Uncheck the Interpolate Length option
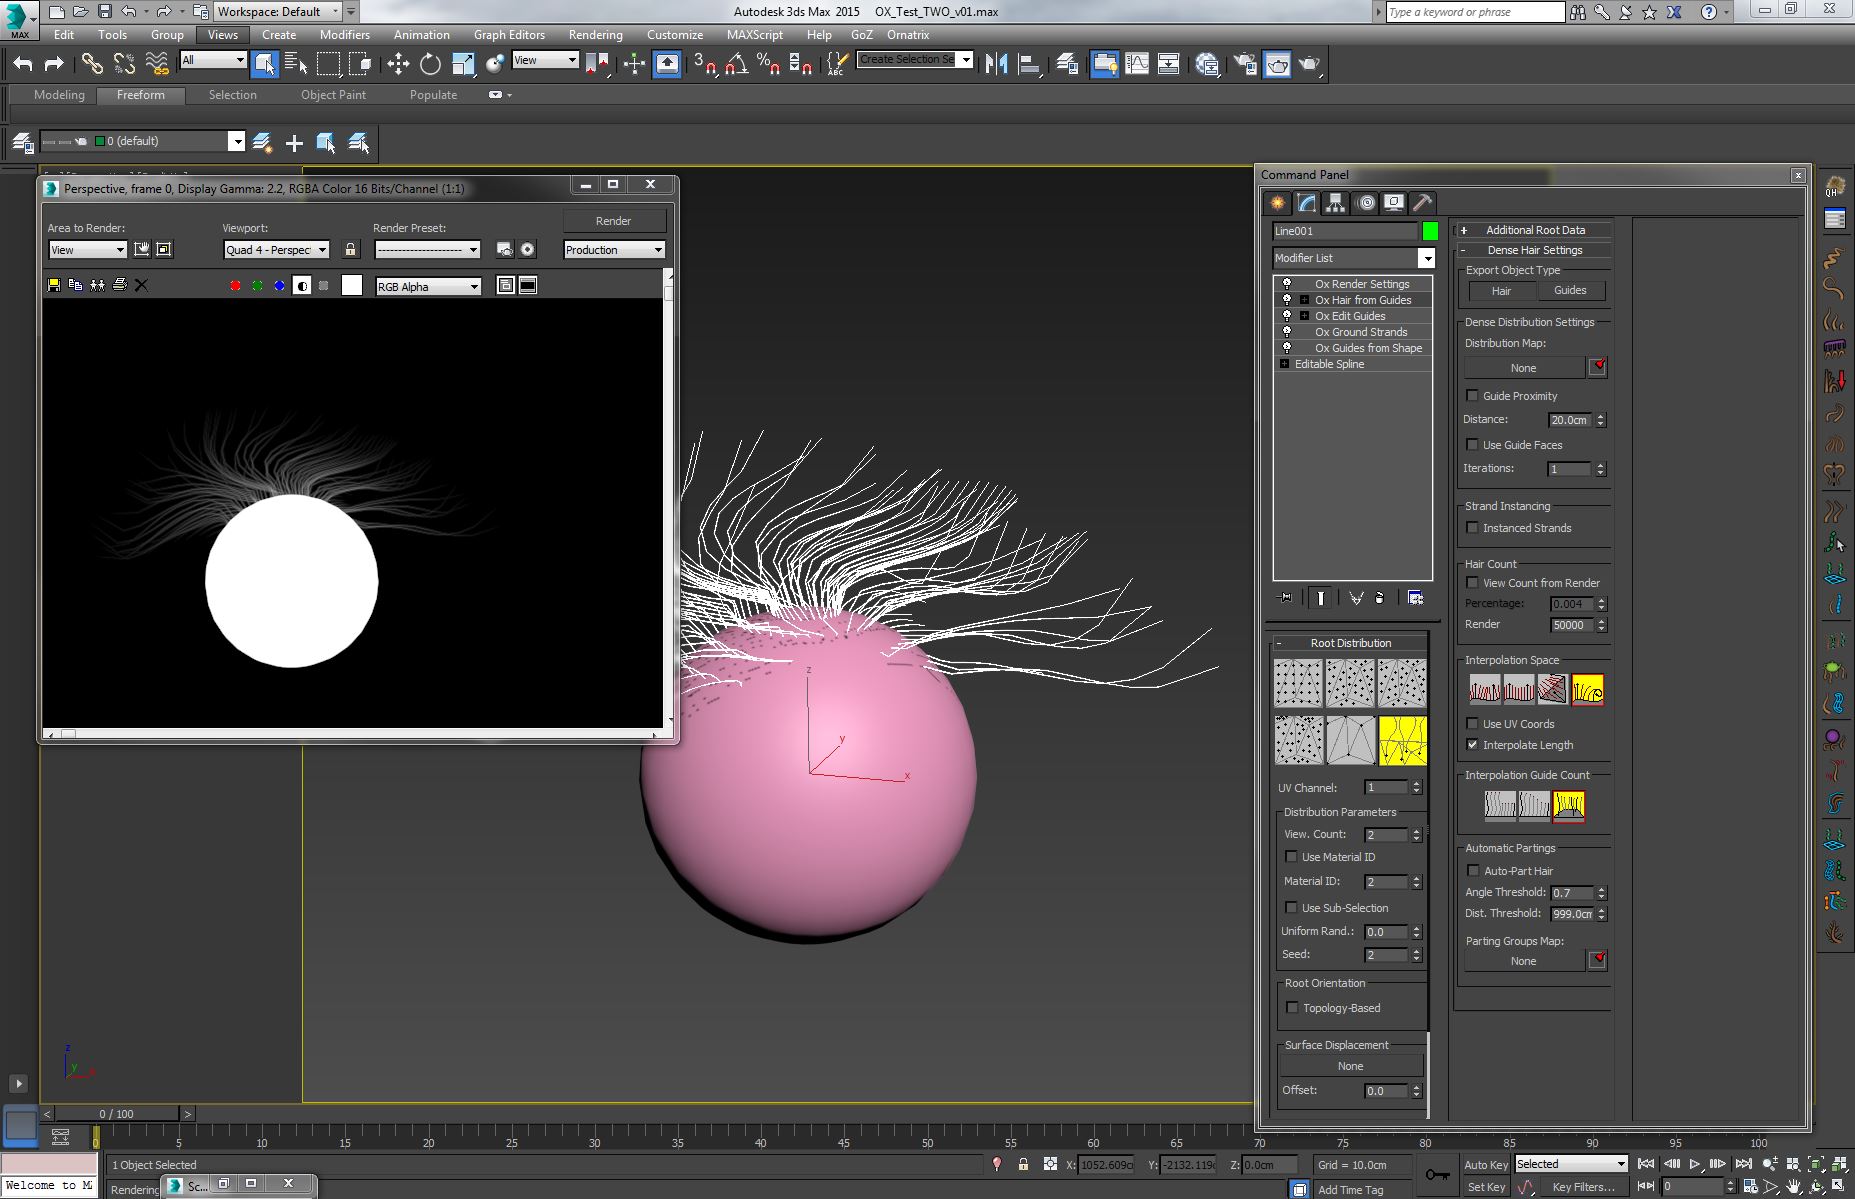This screenshot has width=1855, height=1199. tap(1472, 745)
